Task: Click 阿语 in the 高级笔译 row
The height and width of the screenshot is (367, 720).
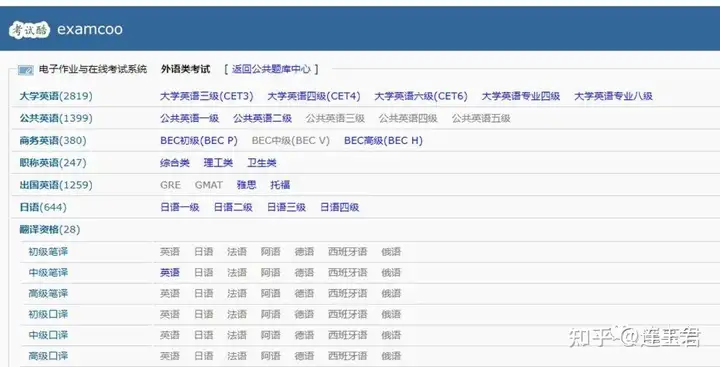Action: 270,293
